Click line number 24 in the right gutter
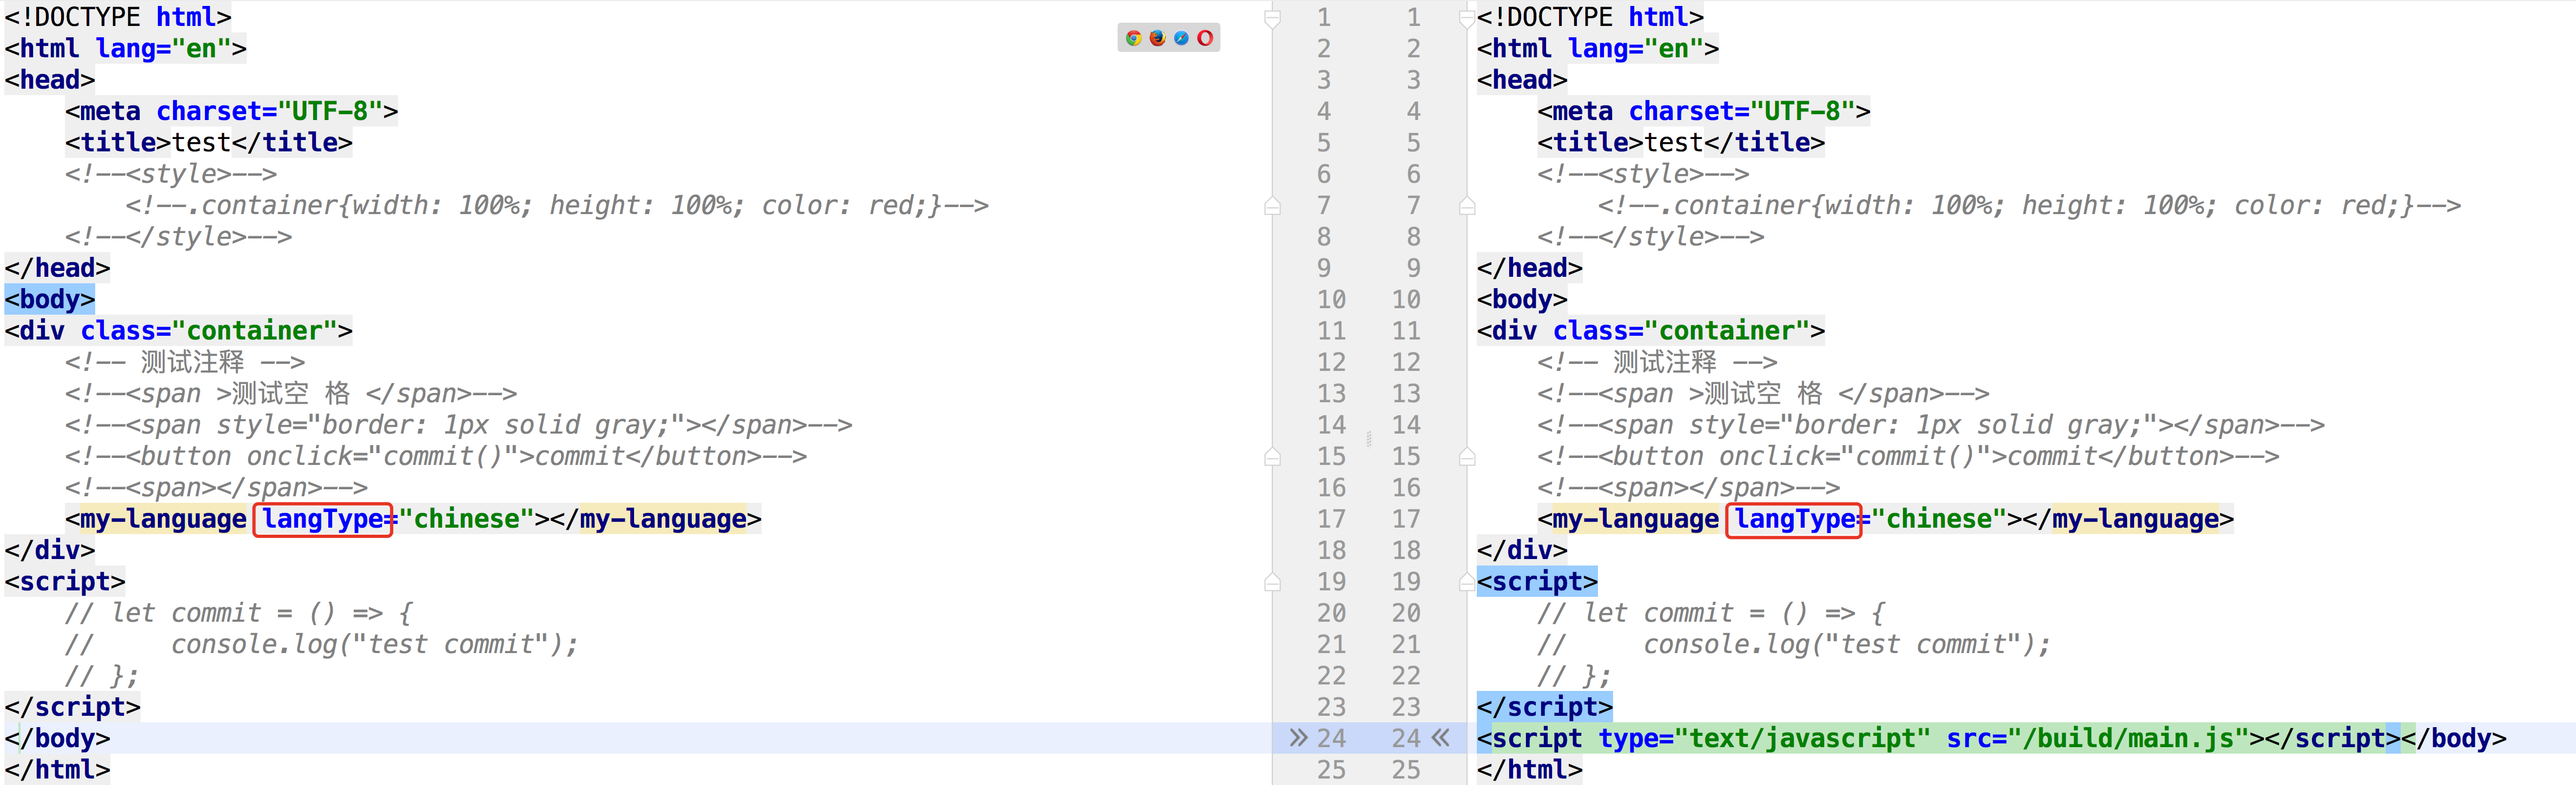The image size is (2576, 785). click(x=1406, y=738)
